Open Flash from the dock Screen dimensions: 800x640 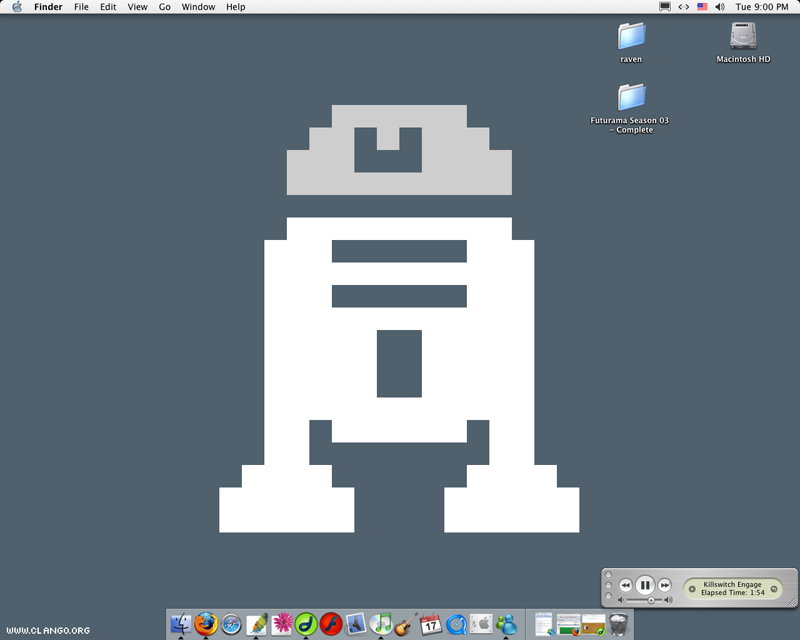coord(331,624)
